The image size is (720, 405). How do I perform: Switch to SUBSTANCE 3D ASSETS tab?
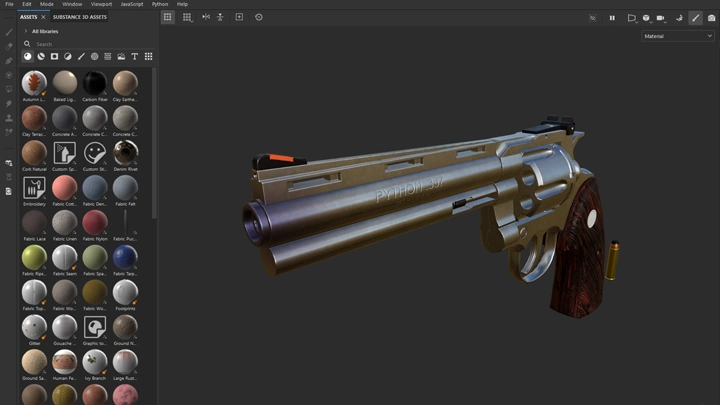[x=79, y=17]
